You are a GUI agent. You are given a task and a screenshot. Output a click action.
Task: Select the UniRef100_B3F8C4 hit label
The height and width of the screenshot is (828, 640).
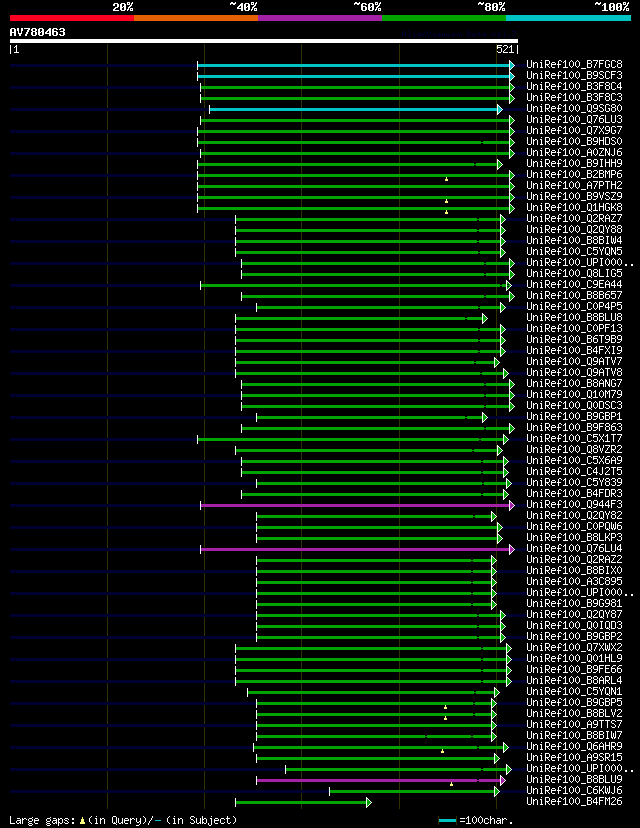click(575, 87)
